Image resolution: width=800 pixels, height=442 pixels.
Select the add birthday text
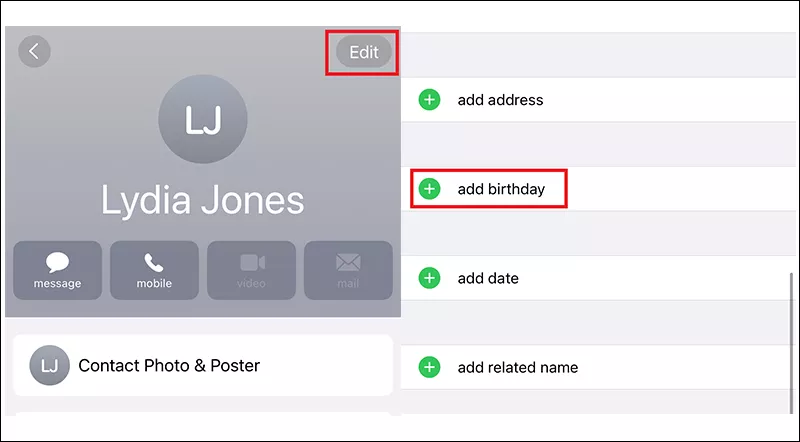click(501, 189)
